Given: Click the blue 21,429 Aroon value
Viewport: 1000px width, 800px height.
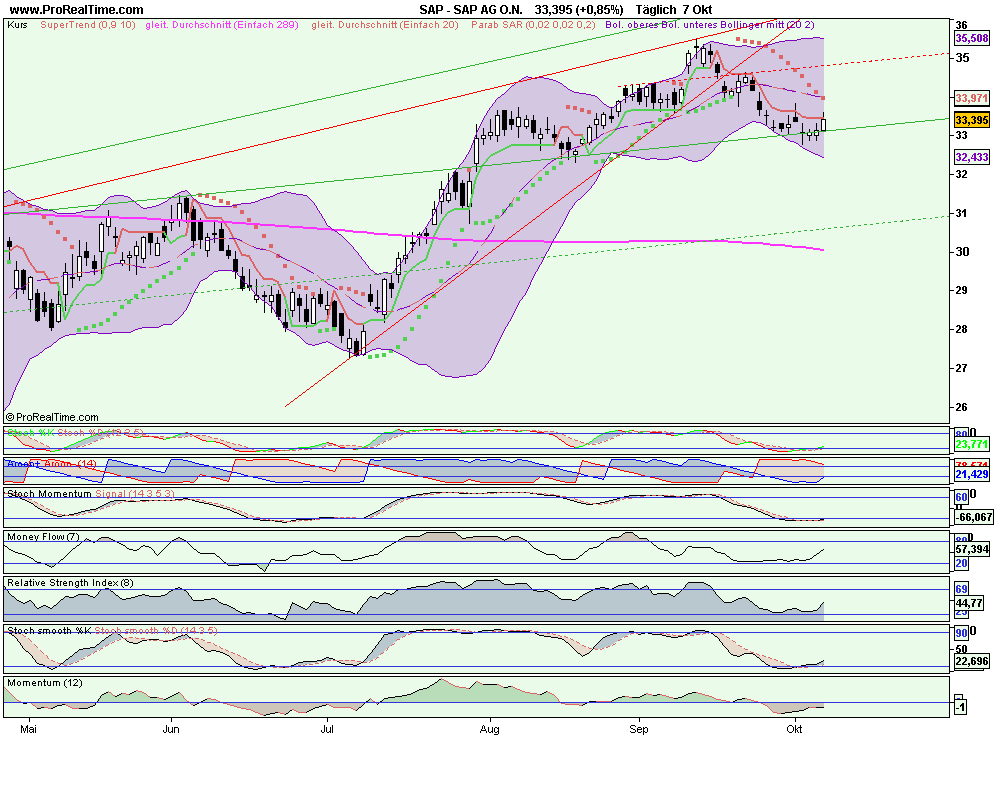Looking at the screenshot, I should click(971, 474).
